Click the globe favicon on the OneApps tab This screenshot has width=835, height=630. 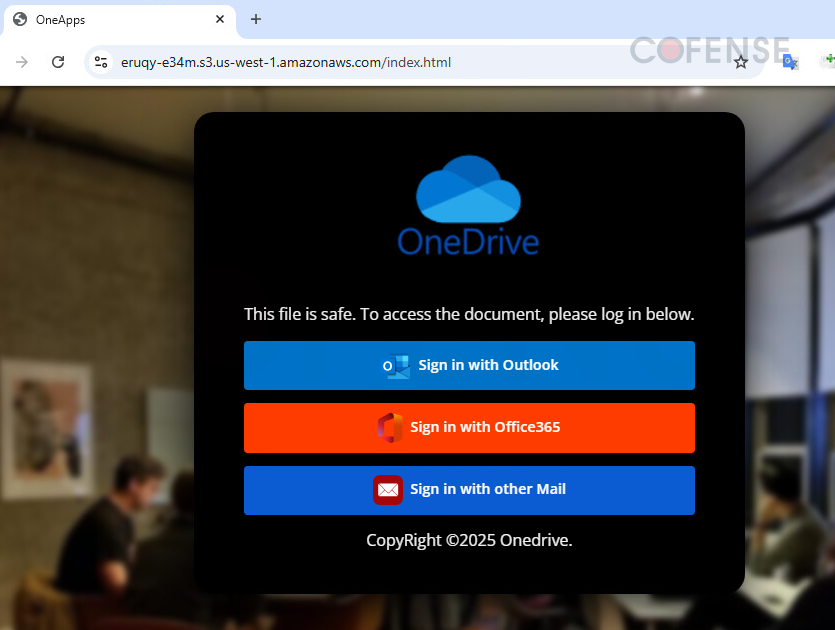pyautogui.click(x=20, y=19)
